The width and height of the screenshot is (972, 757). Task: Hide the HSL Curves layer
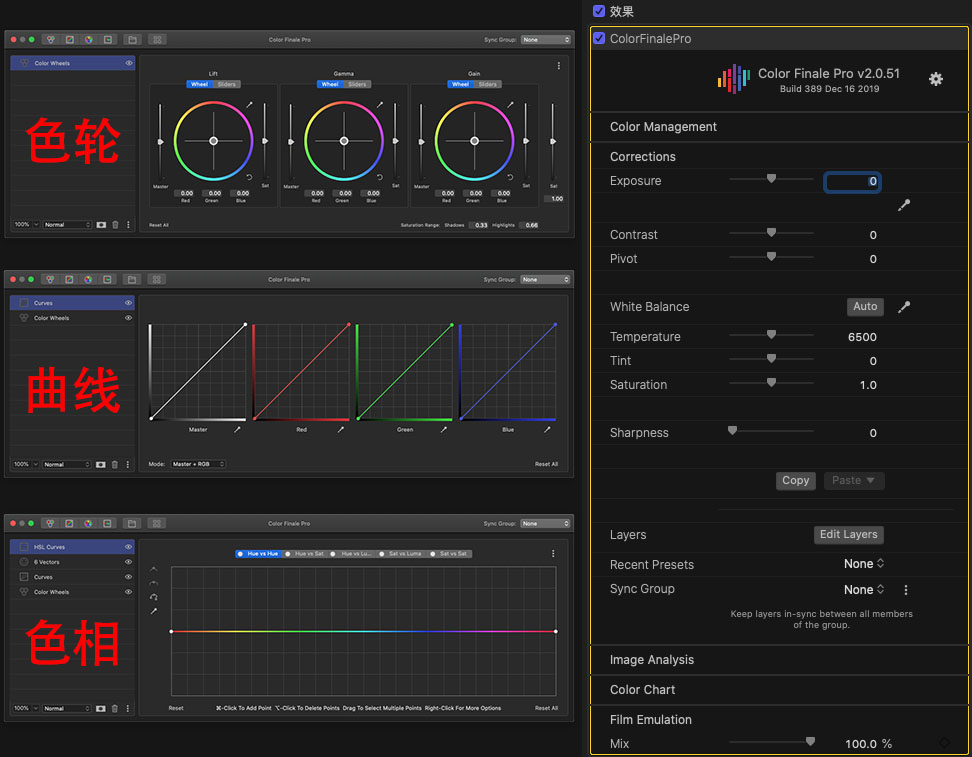pyautogui.click(x=128, y=547)
